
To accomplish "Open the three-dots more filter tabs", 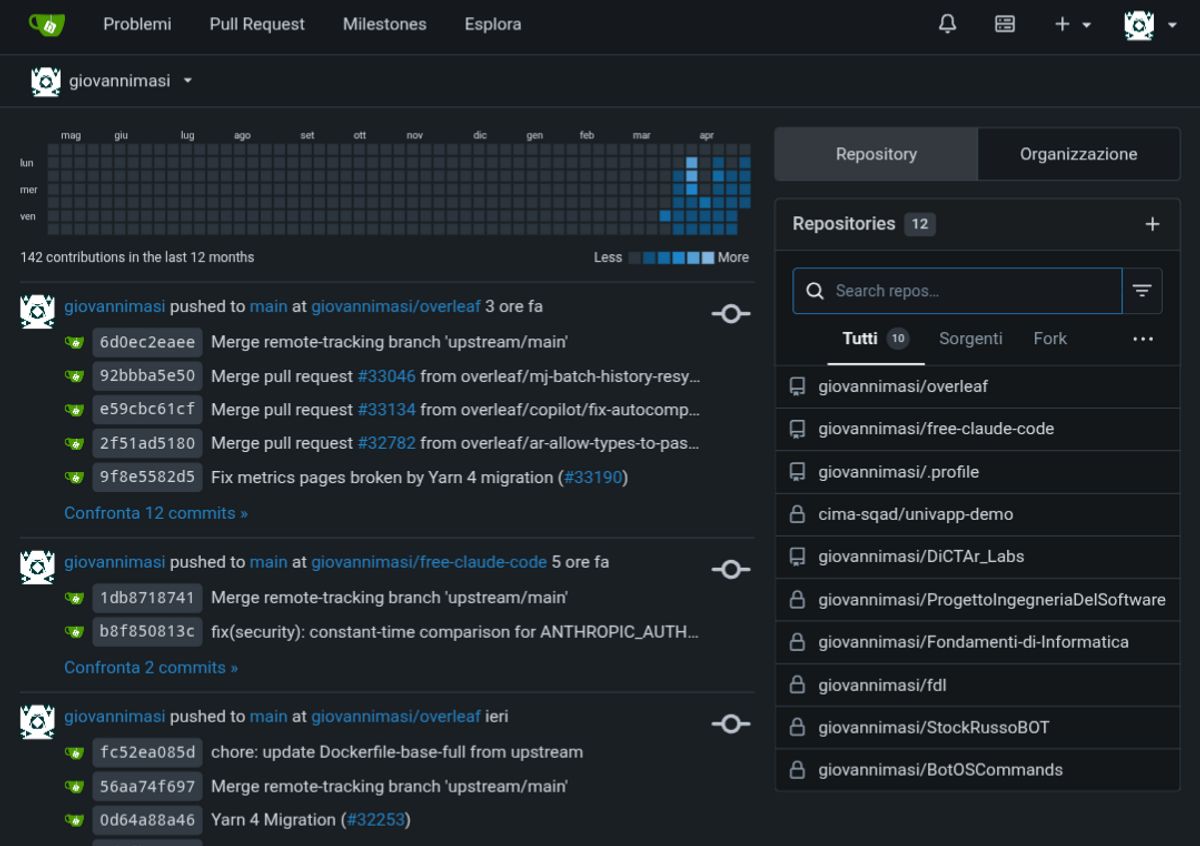I will [x=1143, y=339].
